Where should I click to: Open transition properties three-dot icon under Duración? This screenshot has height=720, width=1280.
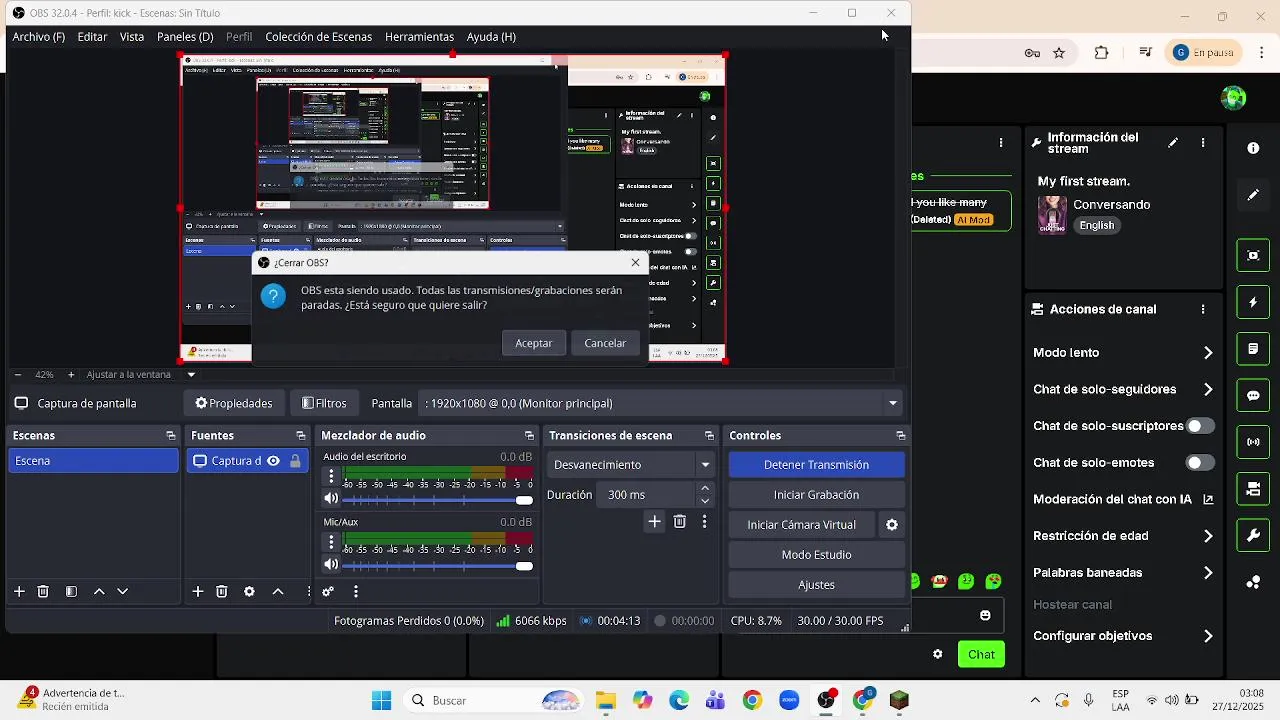tap(705, 522)
